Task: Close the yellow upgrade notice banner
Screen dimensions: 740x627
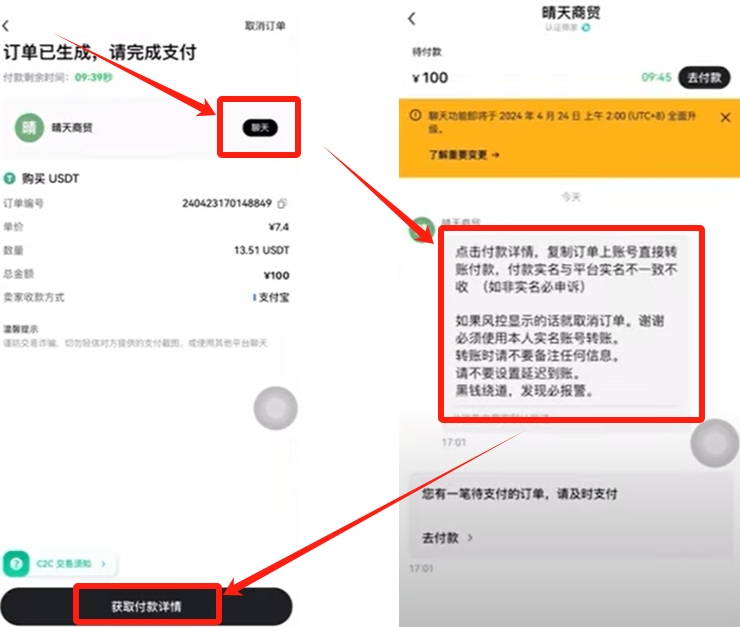Action: tap(725, 117)
